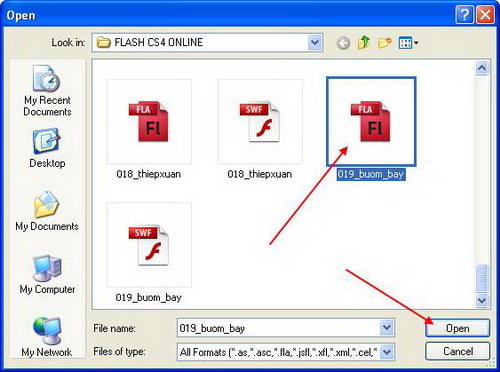Cancel the Open dialog
The width and height of the screenshot is (500, 372).
tap(458, 351)
